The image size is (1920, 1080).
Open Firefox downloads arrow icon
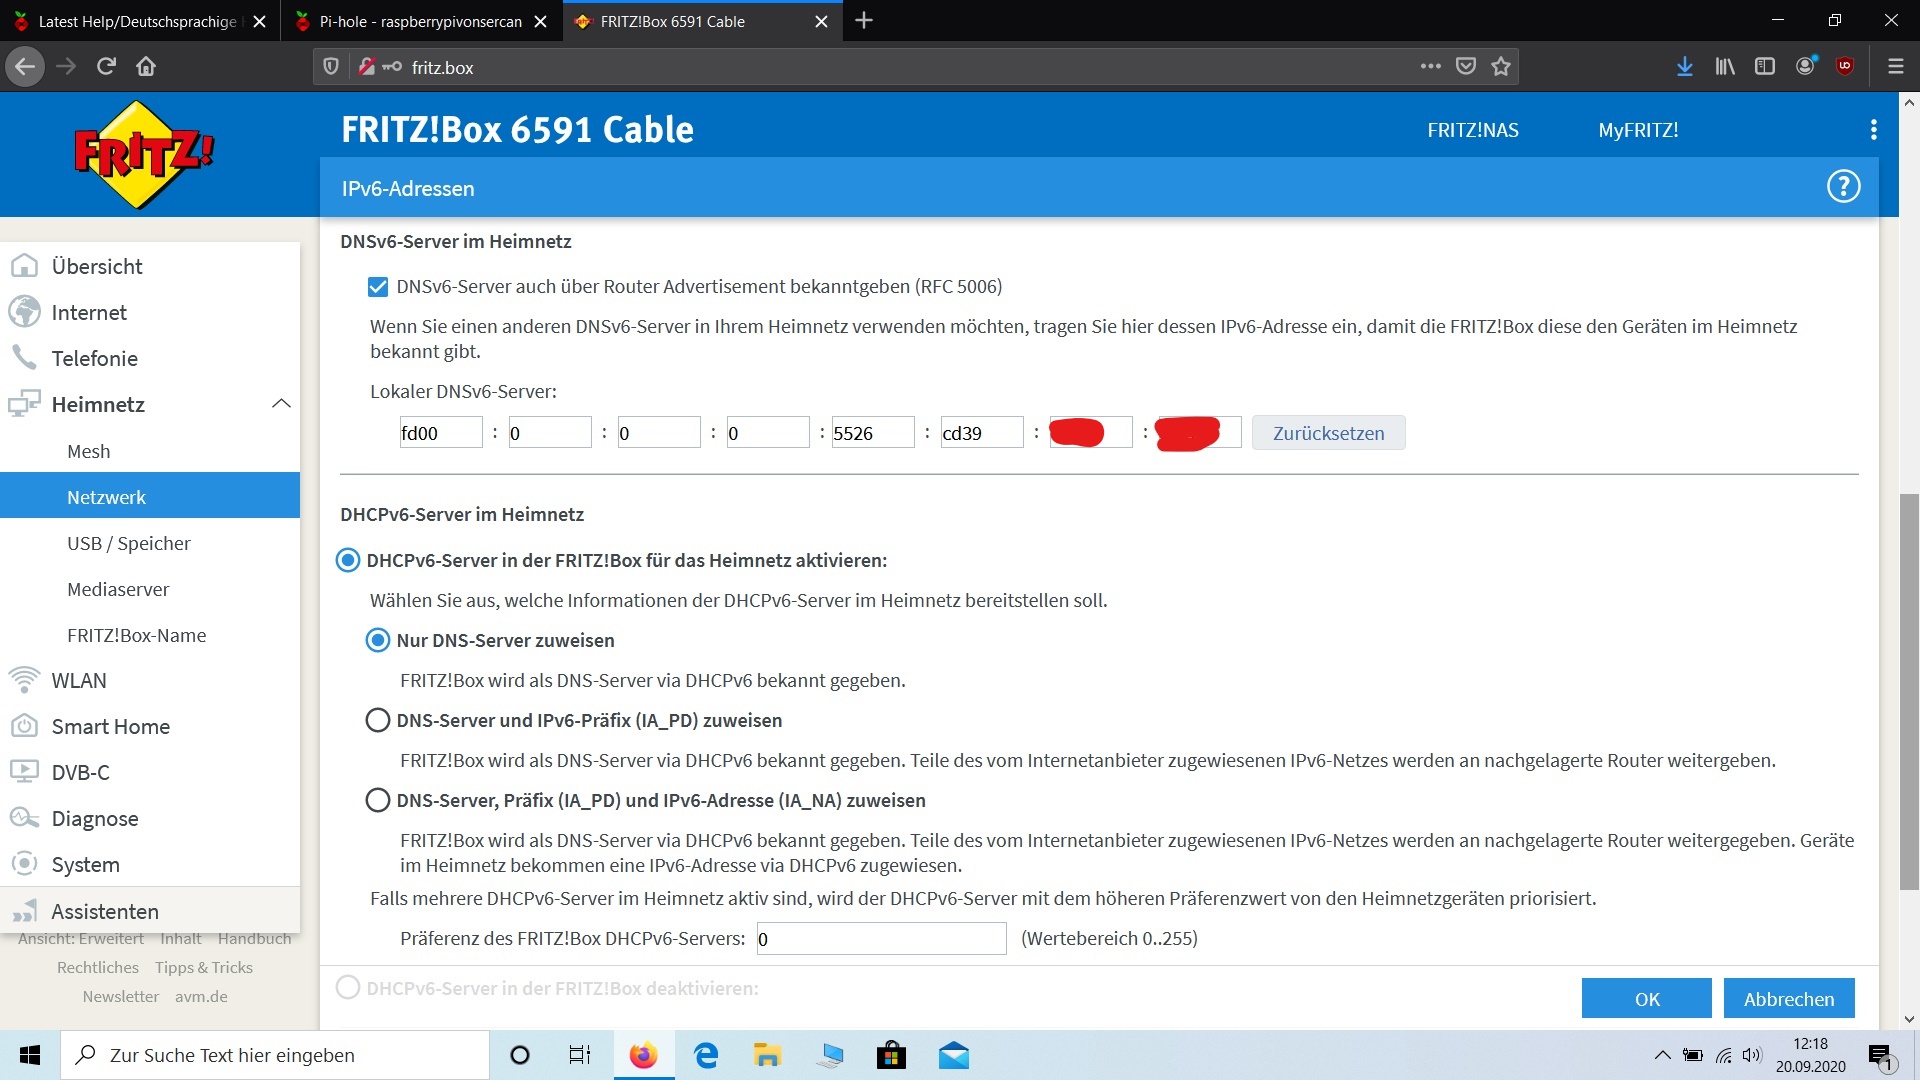[x=1685, y=67]
